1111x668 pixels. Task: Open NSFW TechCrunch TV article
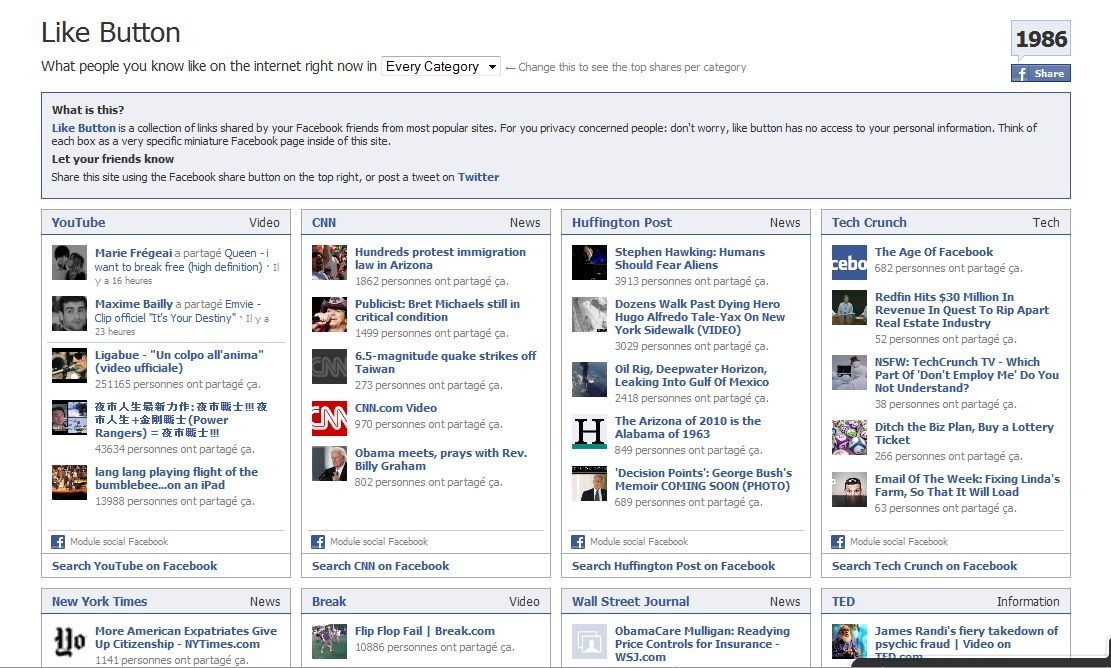coord(966,375)
